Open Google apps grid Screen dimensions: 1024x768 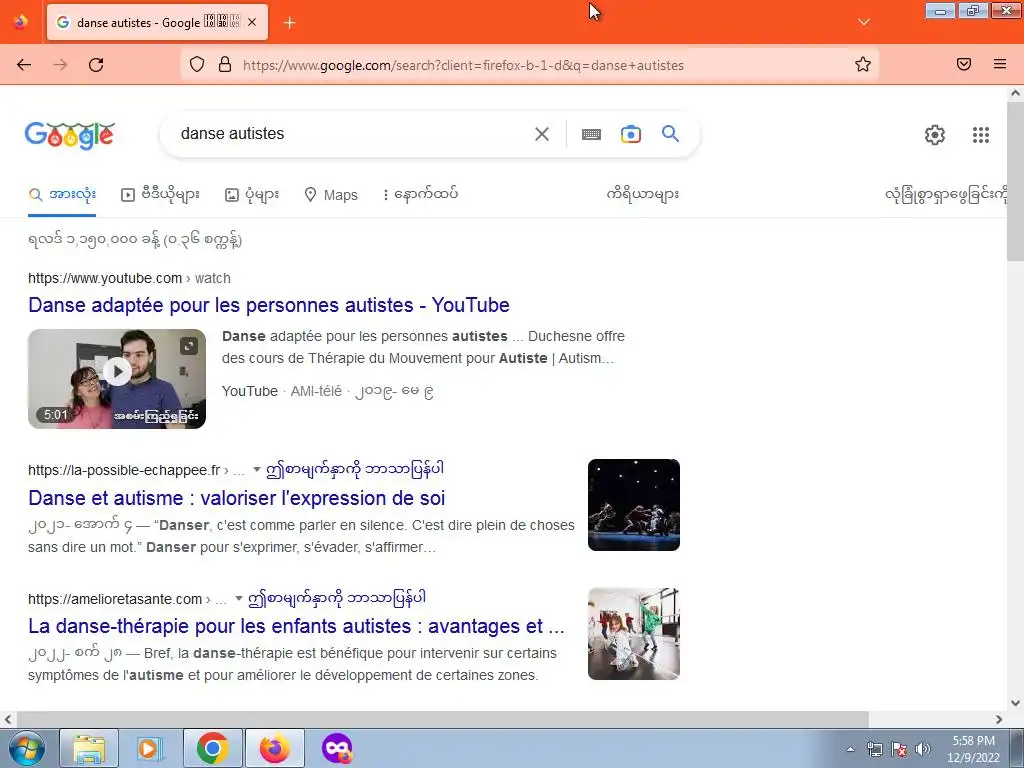click(981, 135)
